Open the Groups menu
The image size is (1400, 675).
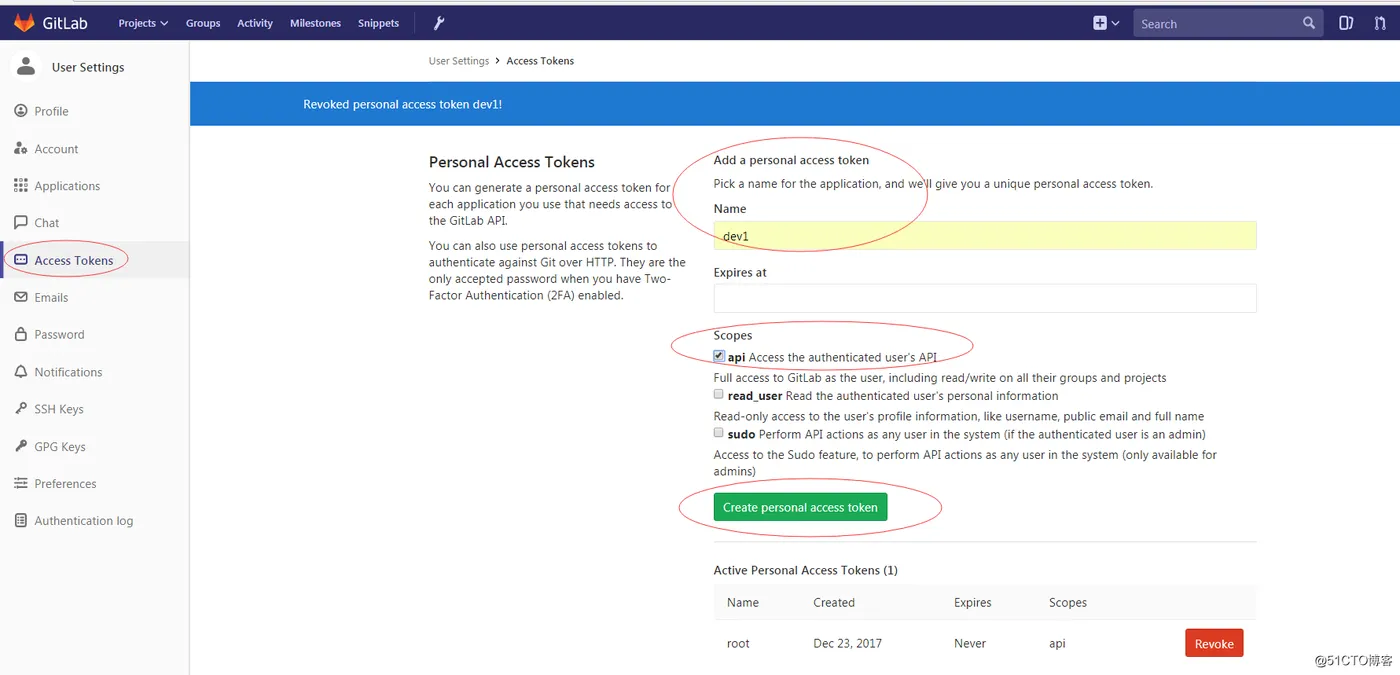(x=203, y=23)
